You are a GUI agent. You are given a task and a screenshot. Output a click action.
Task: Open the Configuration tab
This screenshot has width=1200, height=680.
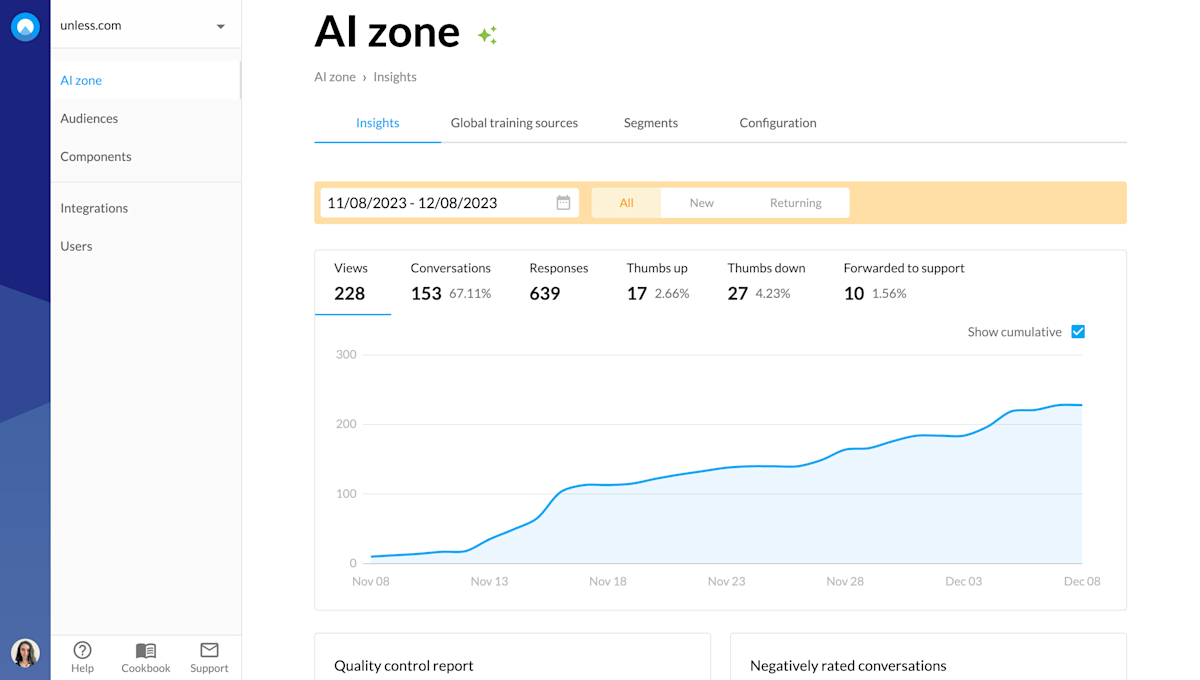(778, 122)
